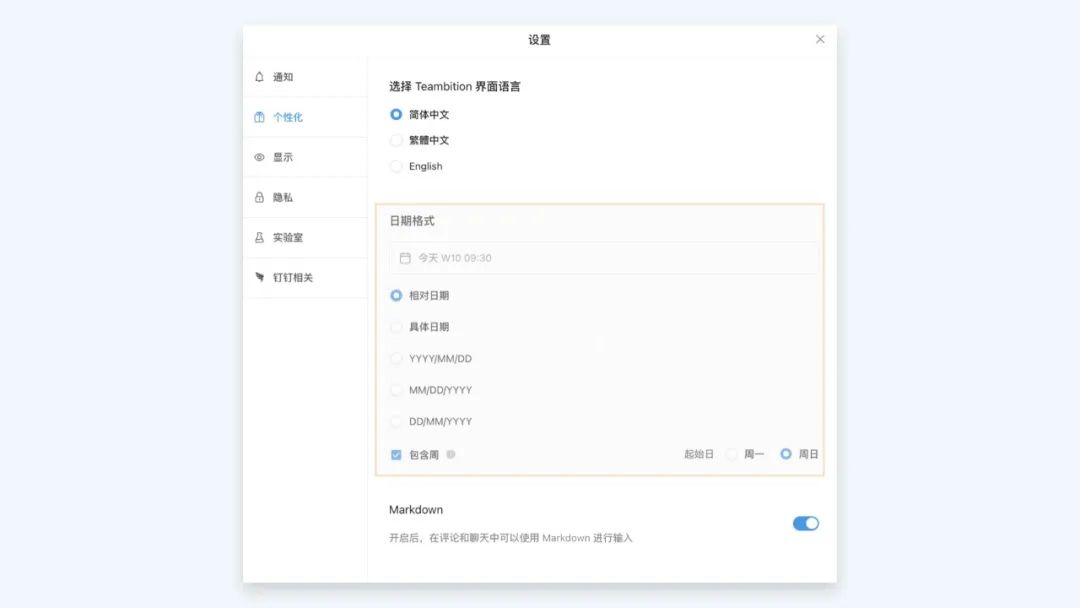The width and height of the screenshot is (1080, 608).
Task: Click the flask icon beside 实验室
Action: click(x=260, y=237)
